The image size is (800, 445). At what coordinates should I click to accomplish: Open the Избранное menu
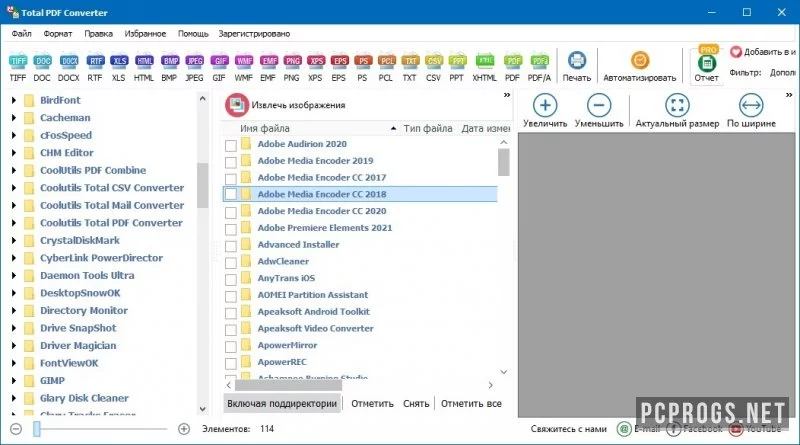click(145, 34)
